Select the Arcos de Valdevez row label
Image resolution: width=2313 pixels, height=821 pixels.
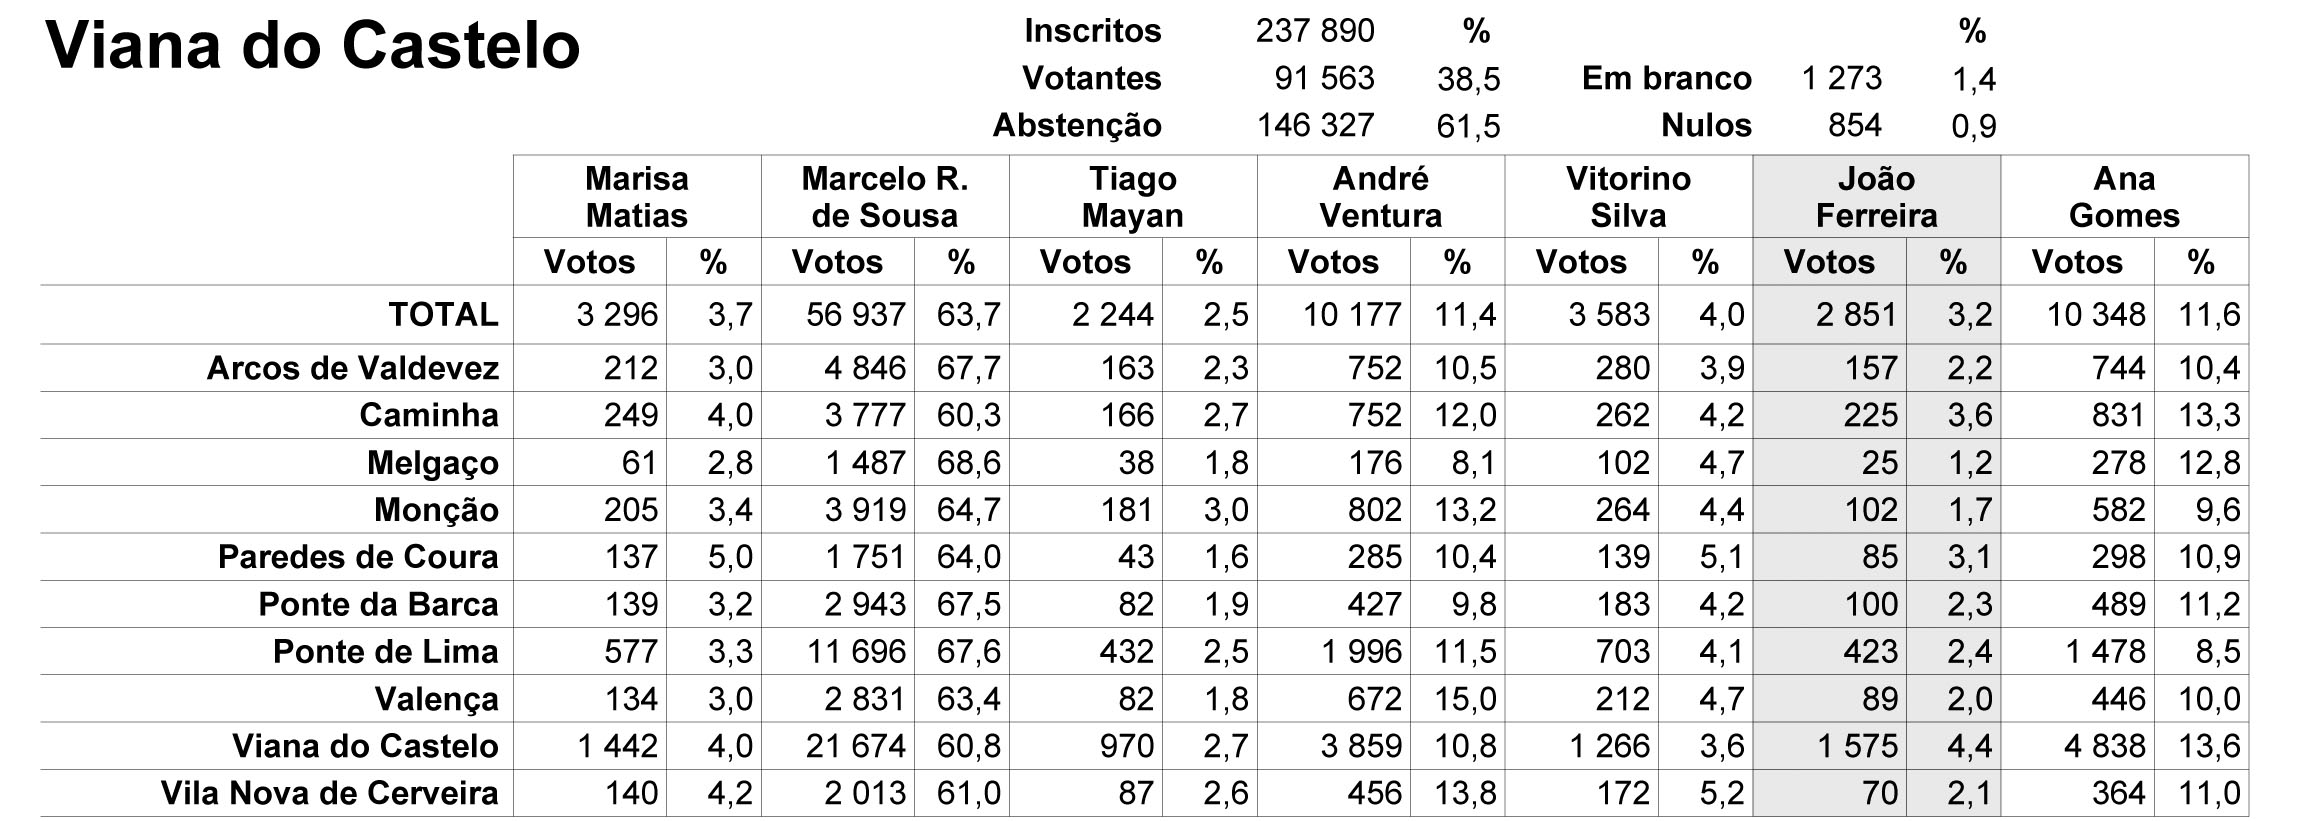353,368
